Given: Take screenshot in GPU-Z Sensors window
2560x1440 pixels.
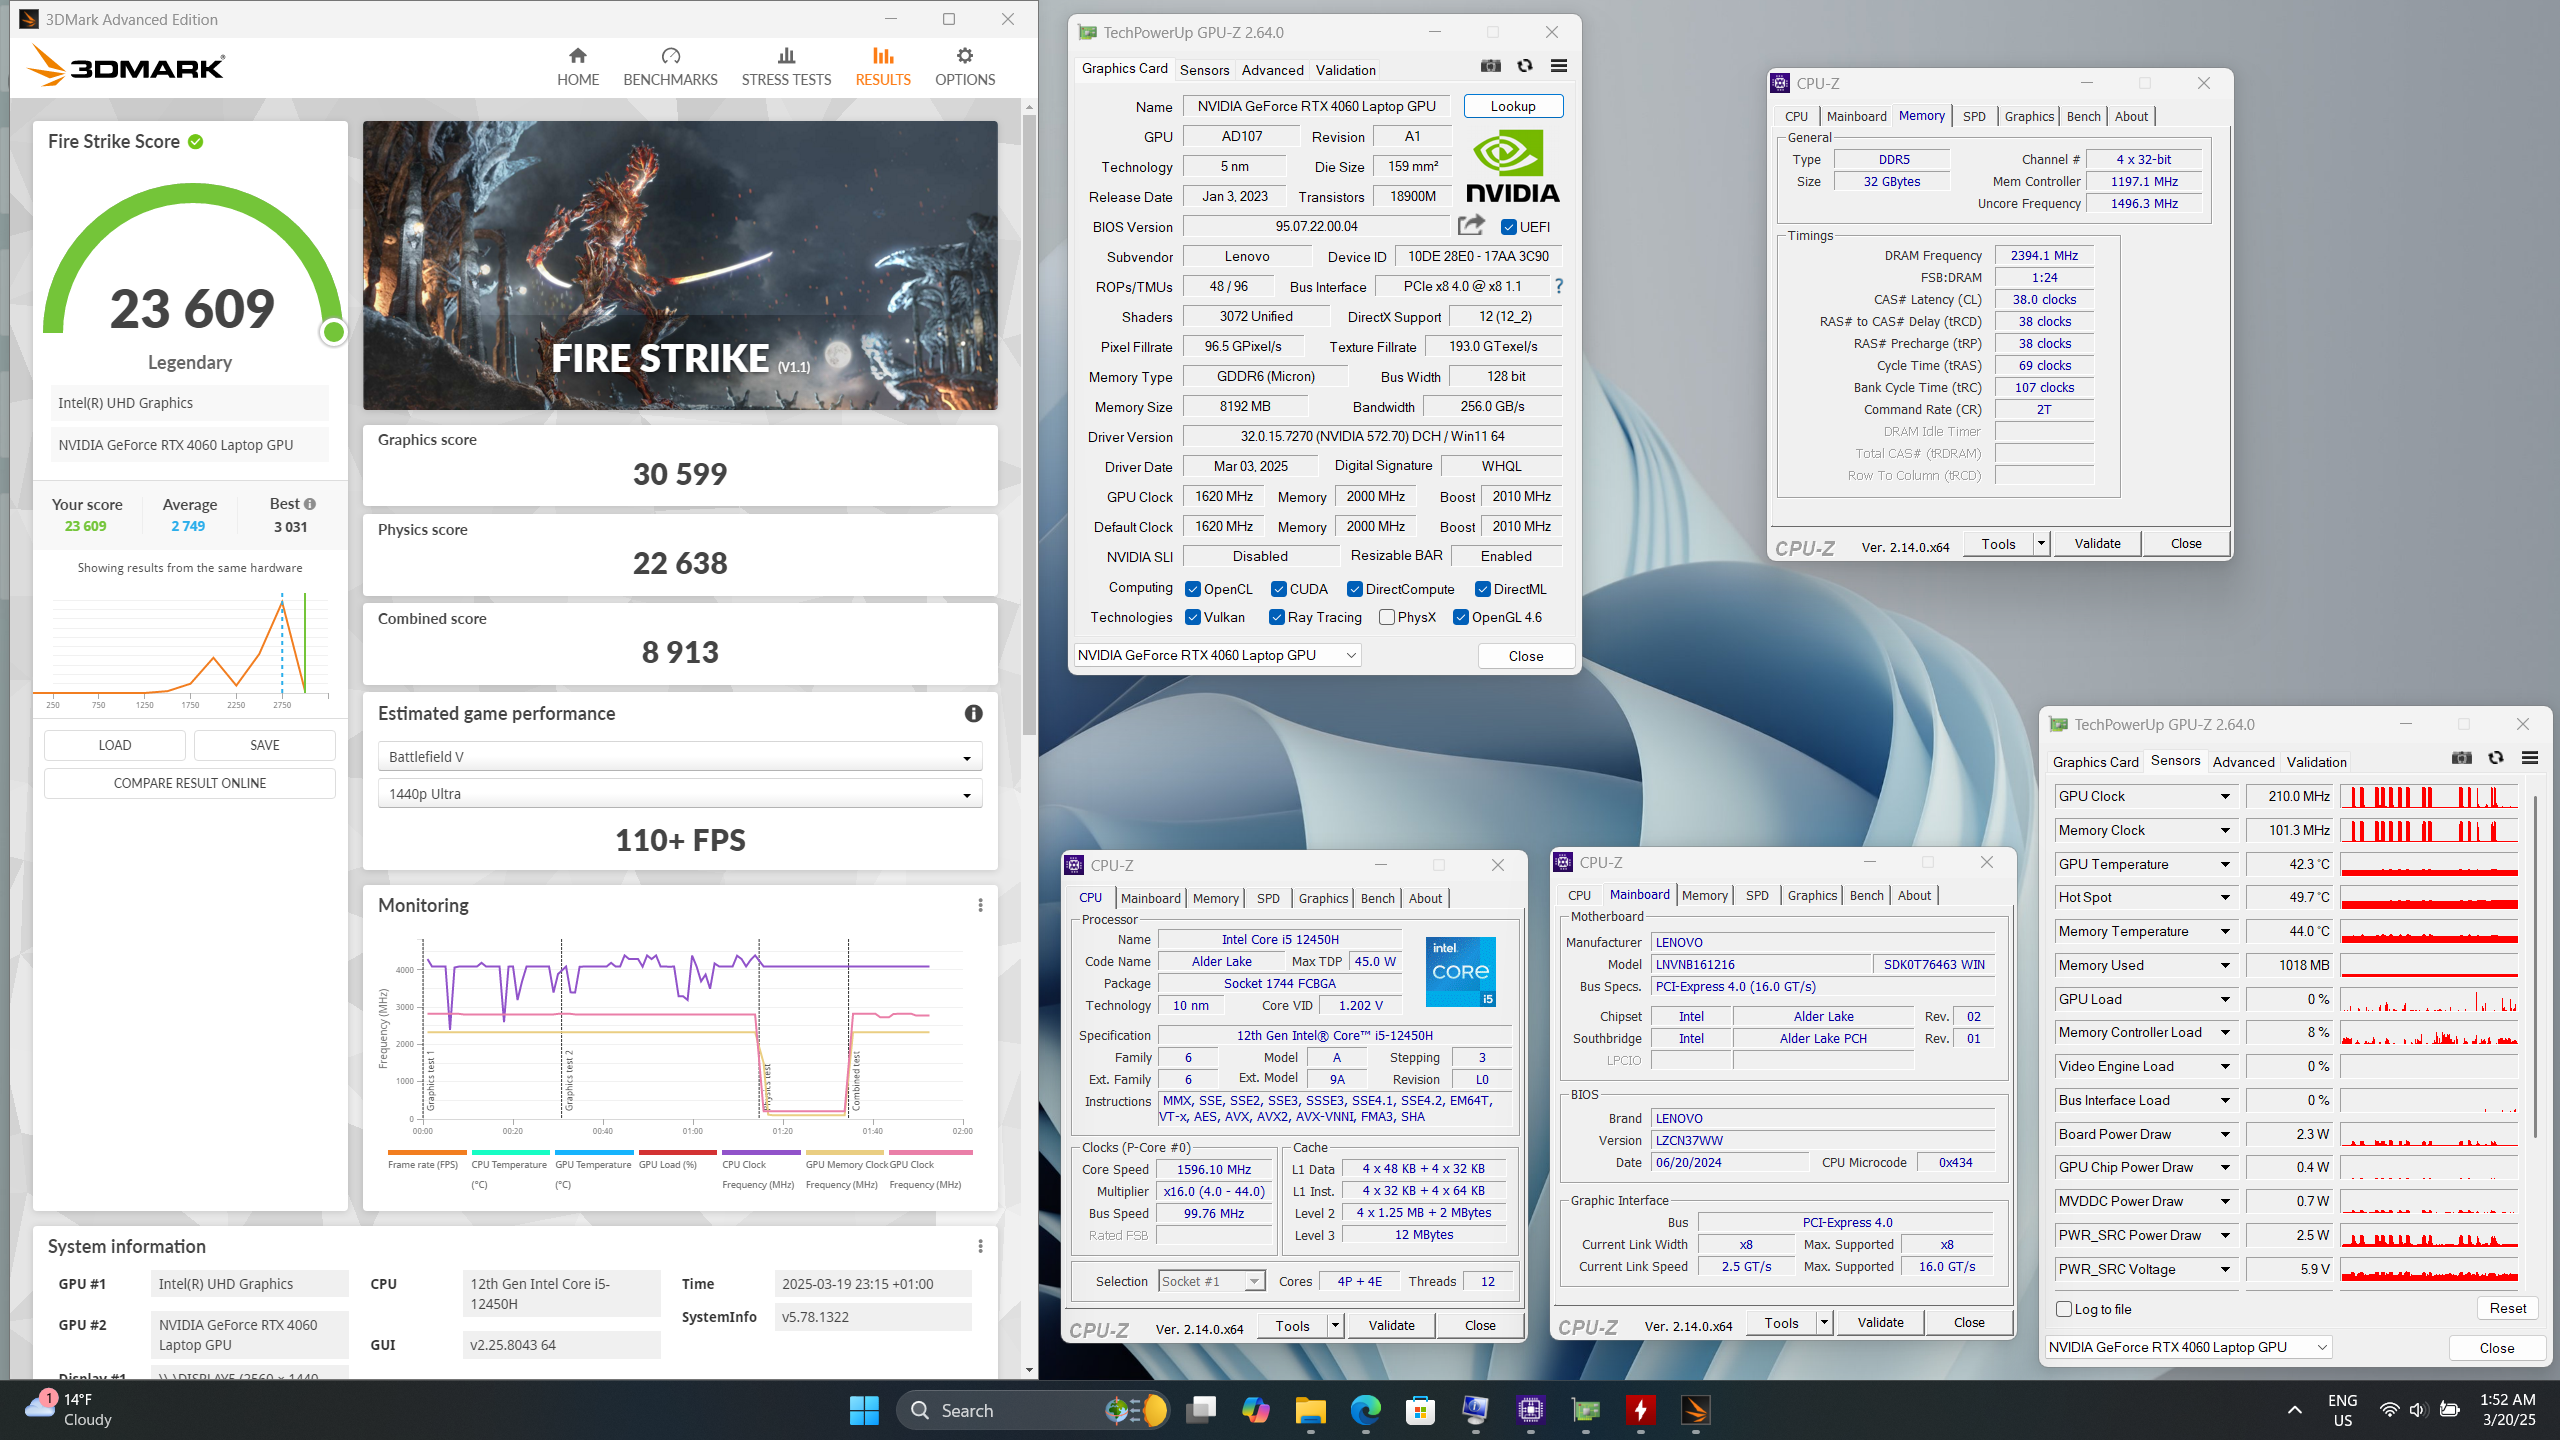Looking at the screenshot, I should click(2462, 758).
